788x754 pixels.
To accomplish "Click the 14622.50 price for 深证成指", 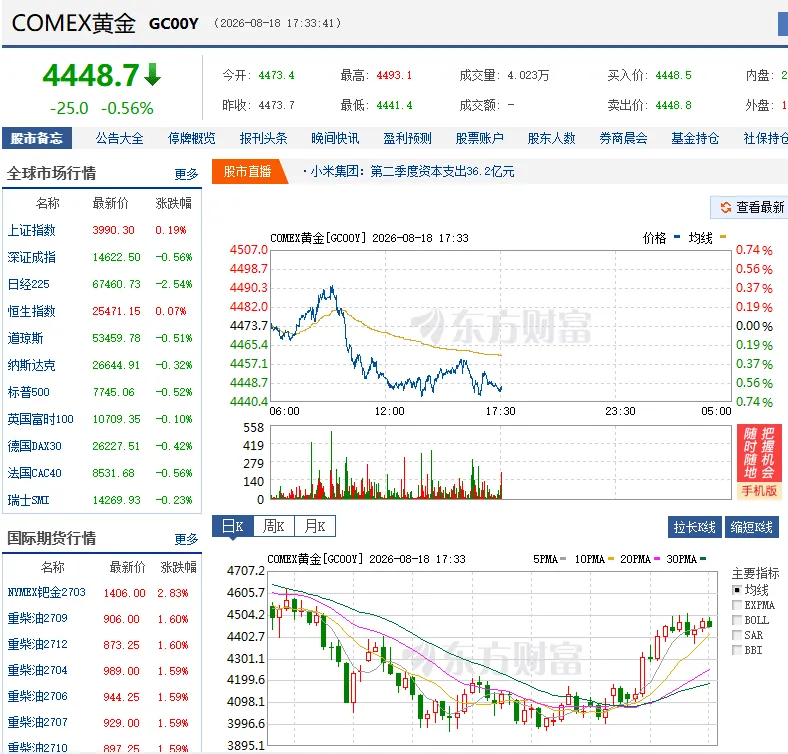I will coord(116,257).
